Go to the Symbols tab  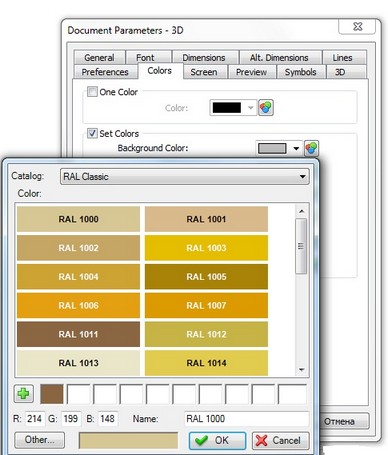pos(300,72)
